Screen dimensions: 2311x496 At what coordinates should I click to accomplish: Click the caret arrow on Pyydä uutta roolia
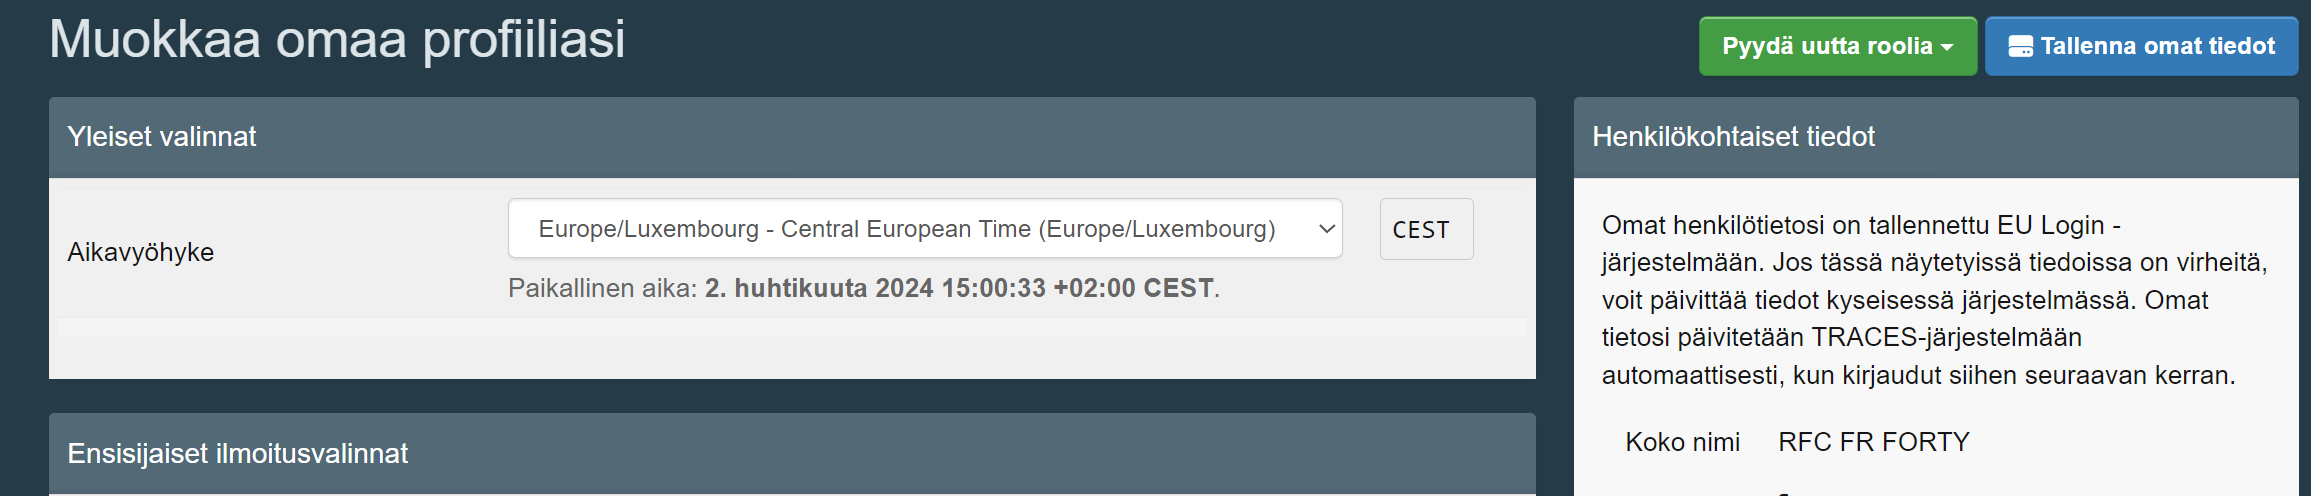click(1947, 48)
